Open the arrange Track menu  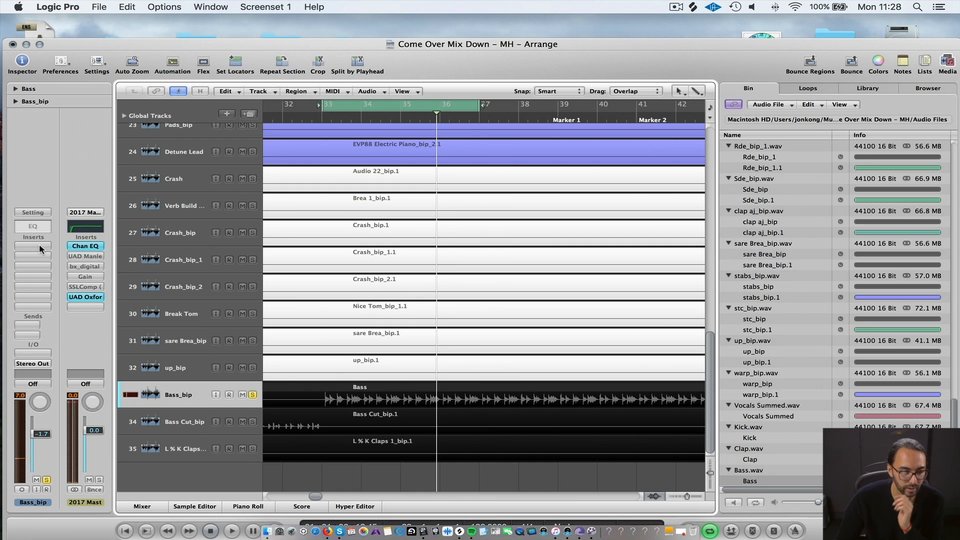click(x=261, y=91)
